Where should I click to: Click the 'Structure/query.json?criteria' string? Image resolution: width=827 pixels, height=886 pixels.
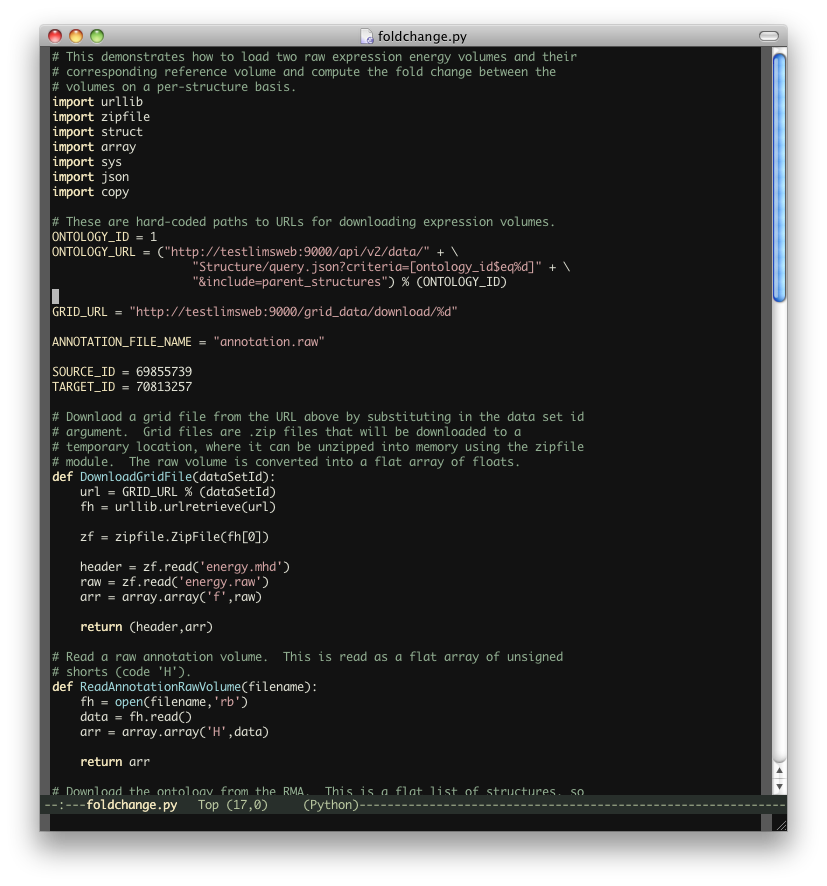367,267
